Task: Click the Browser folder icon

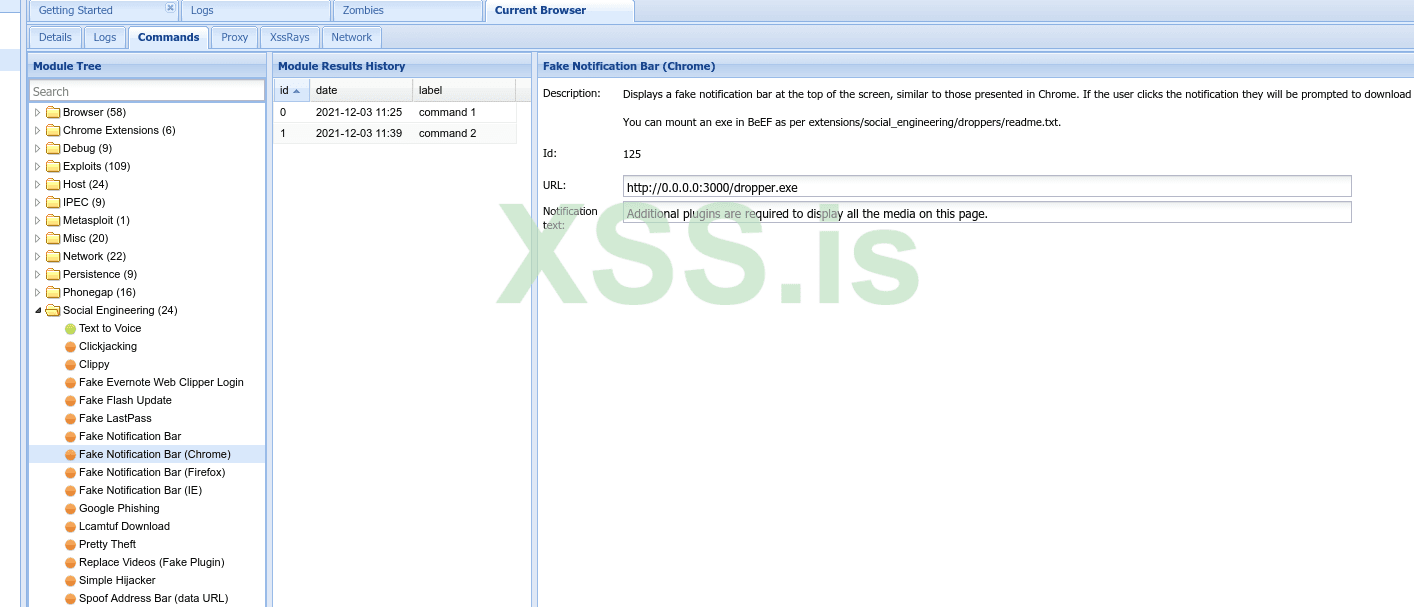Action: click(53, 112)
